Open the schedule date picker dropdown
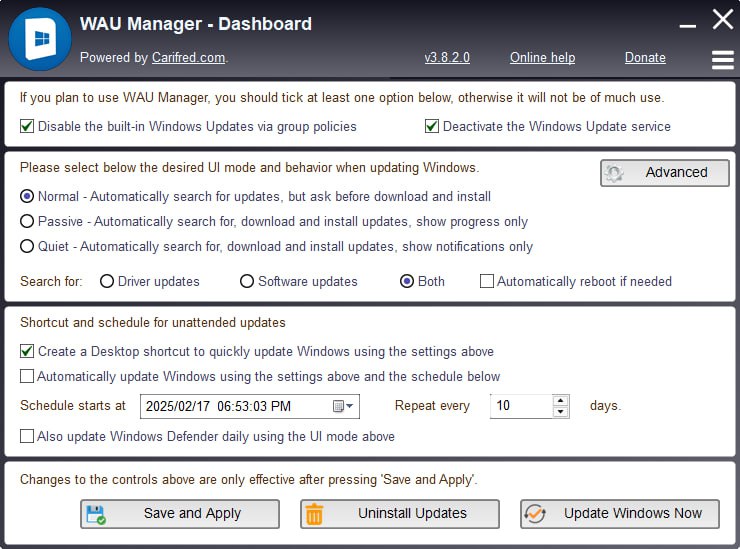Screen dimensions: 740x549 click(343, 406)
